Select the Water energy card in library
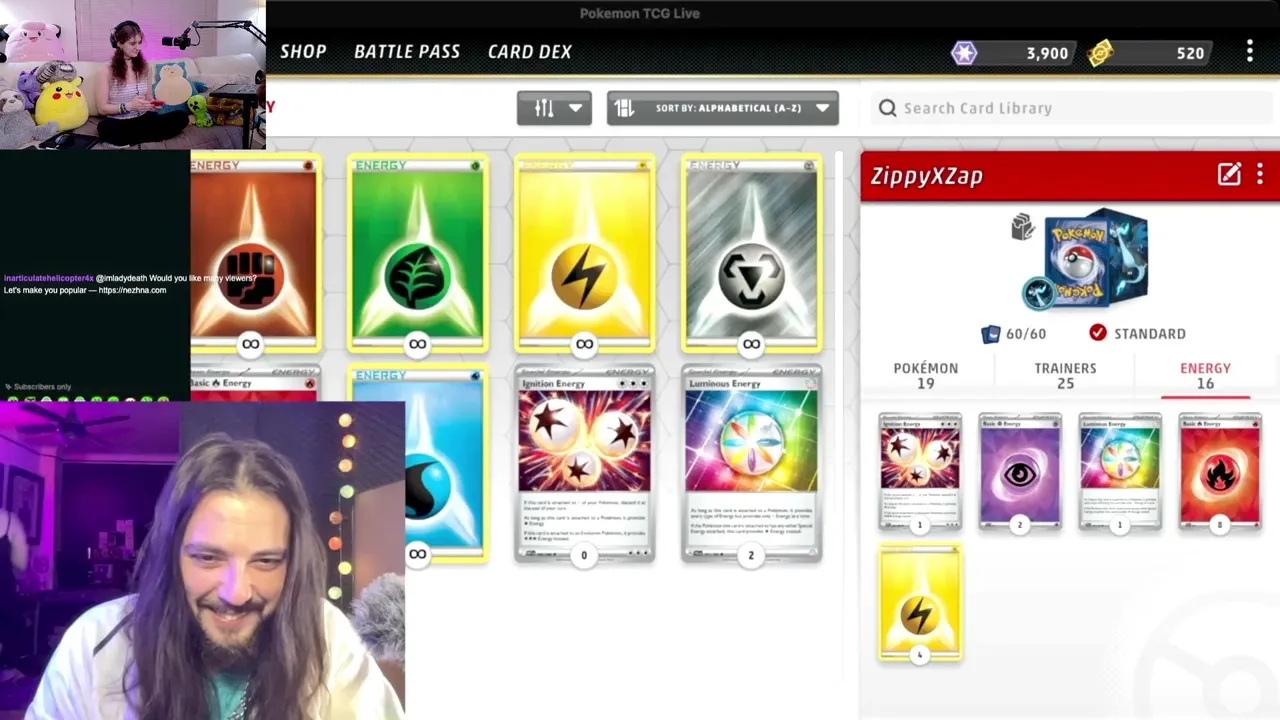This screenshot has height=720, width=1280. 446,463
